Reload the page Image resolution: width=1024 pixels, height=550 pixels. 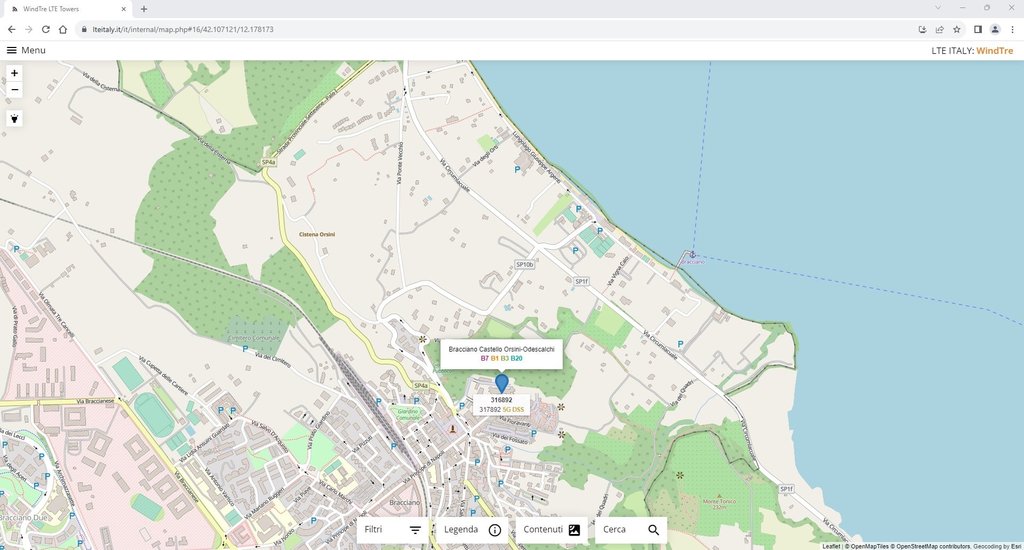coord(46,29)
